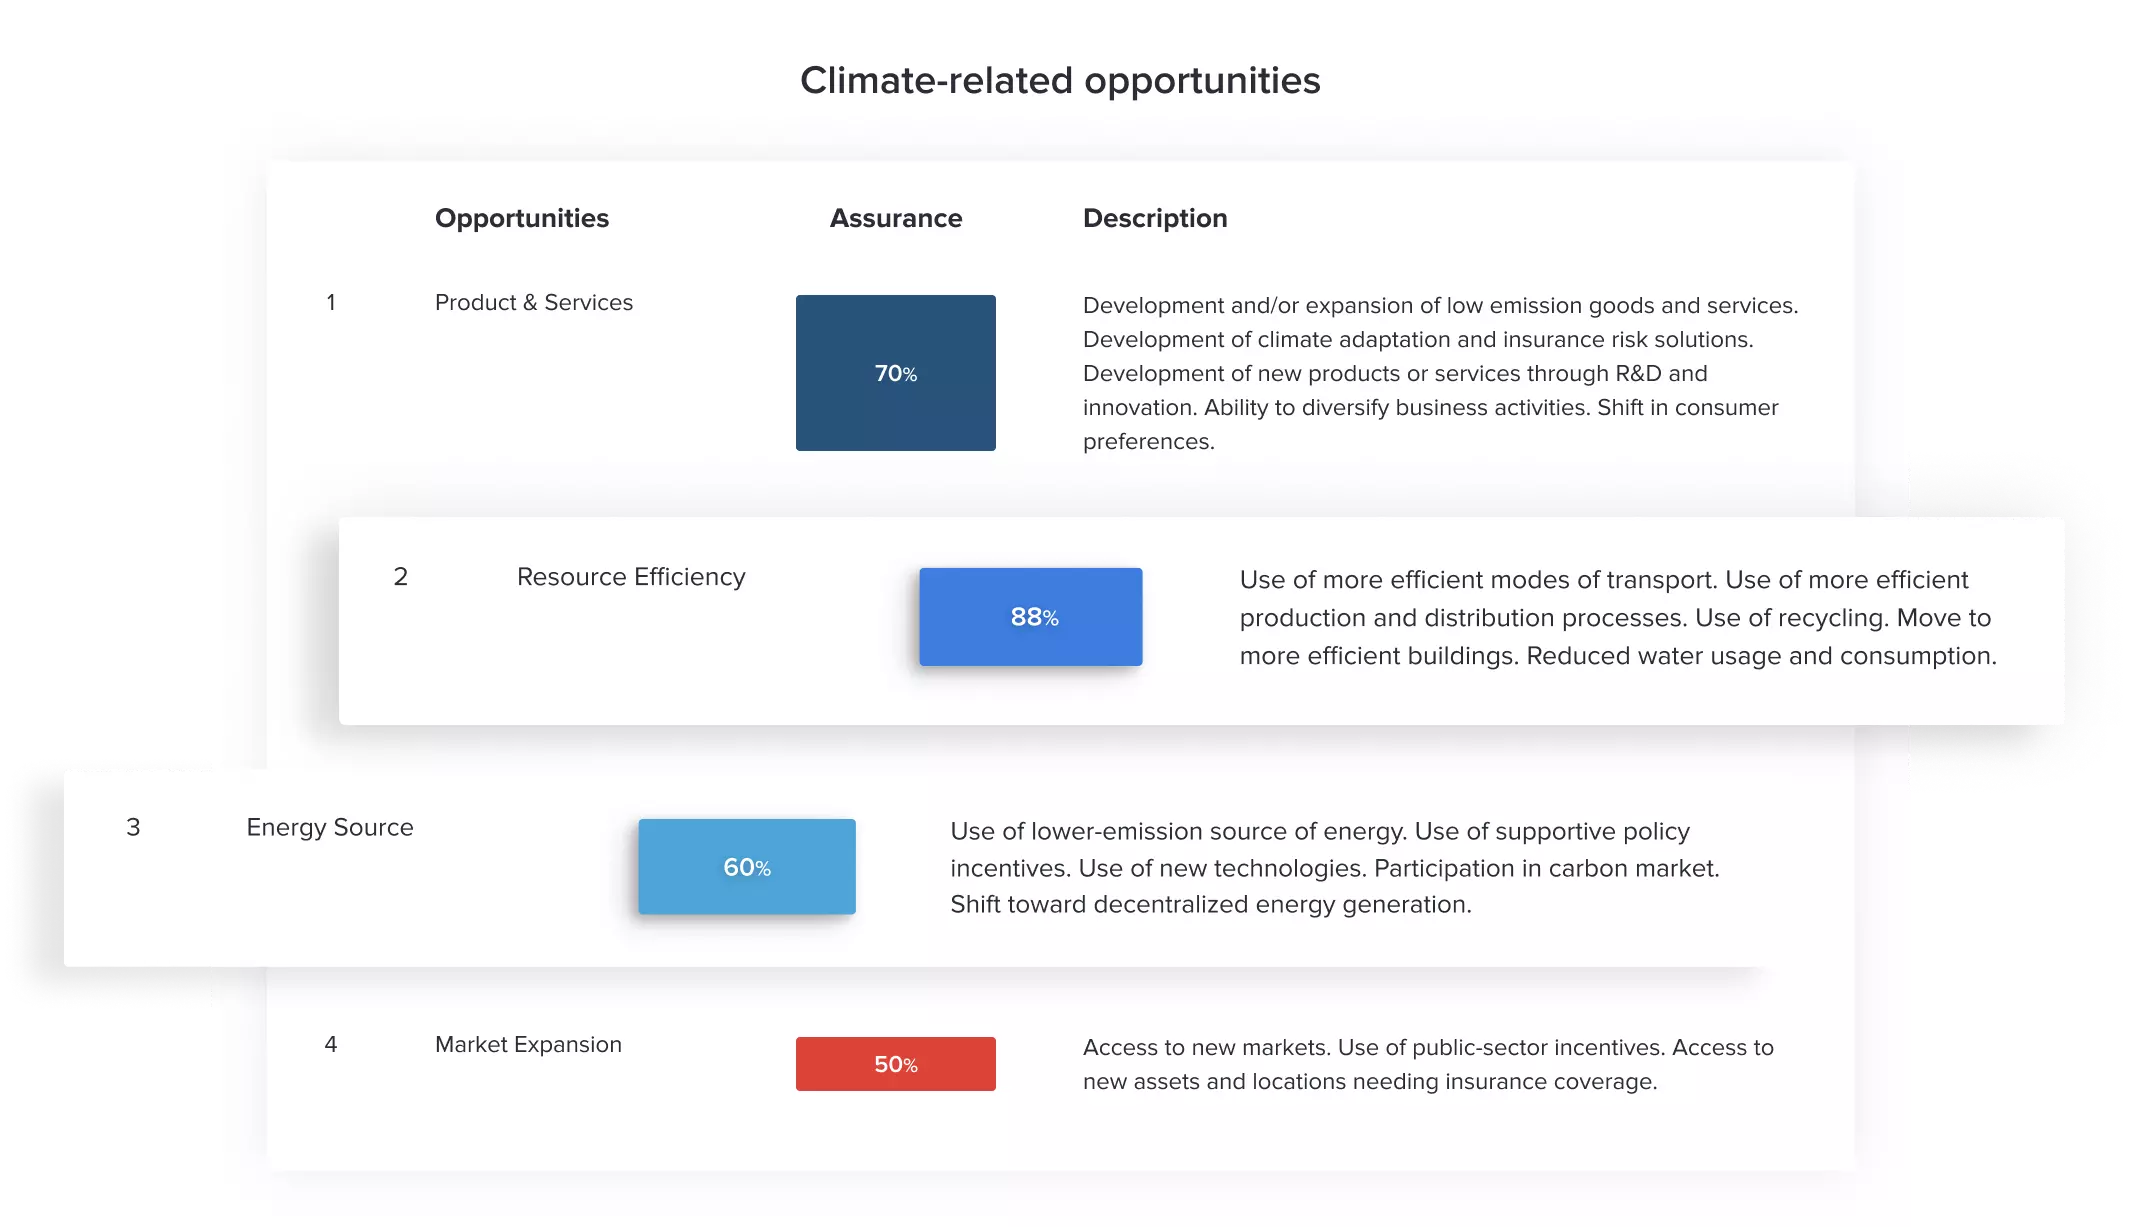Image resolution: width=2135 pixels, height=1231 pixels.
Task: Click the Assurance column header
Action: coord(896,218)
